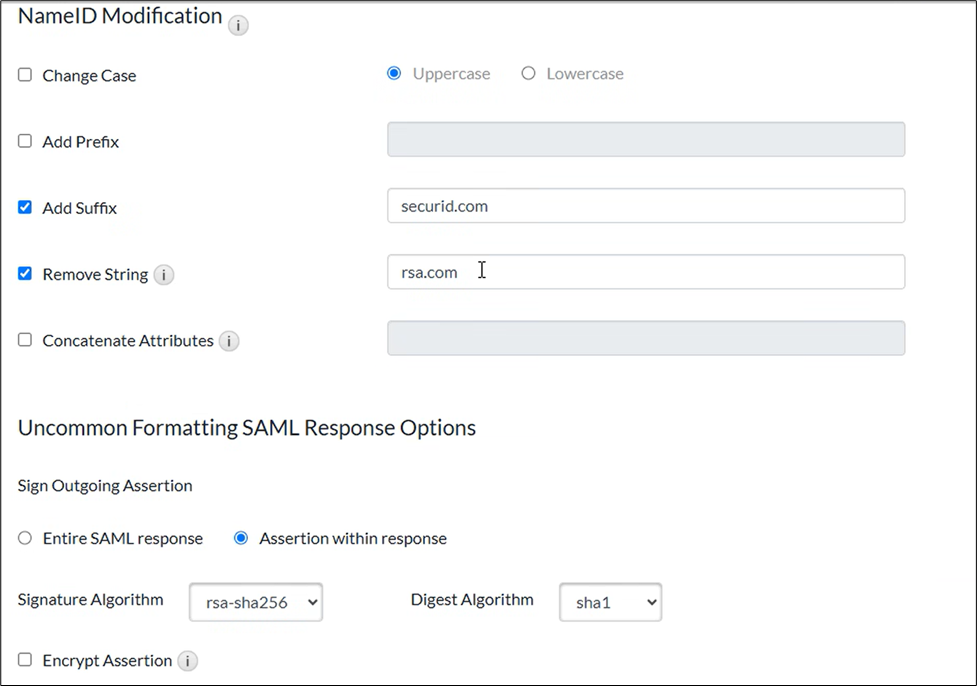Enable the Concatenate Attributes checkbox
This screenshot has width=977, height=686.
(x=25, y=339)
